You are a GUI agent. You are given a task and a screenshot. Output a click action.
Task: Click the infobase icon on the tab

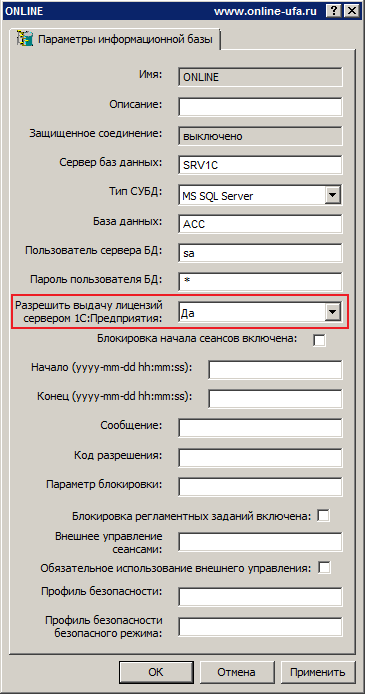24,39
